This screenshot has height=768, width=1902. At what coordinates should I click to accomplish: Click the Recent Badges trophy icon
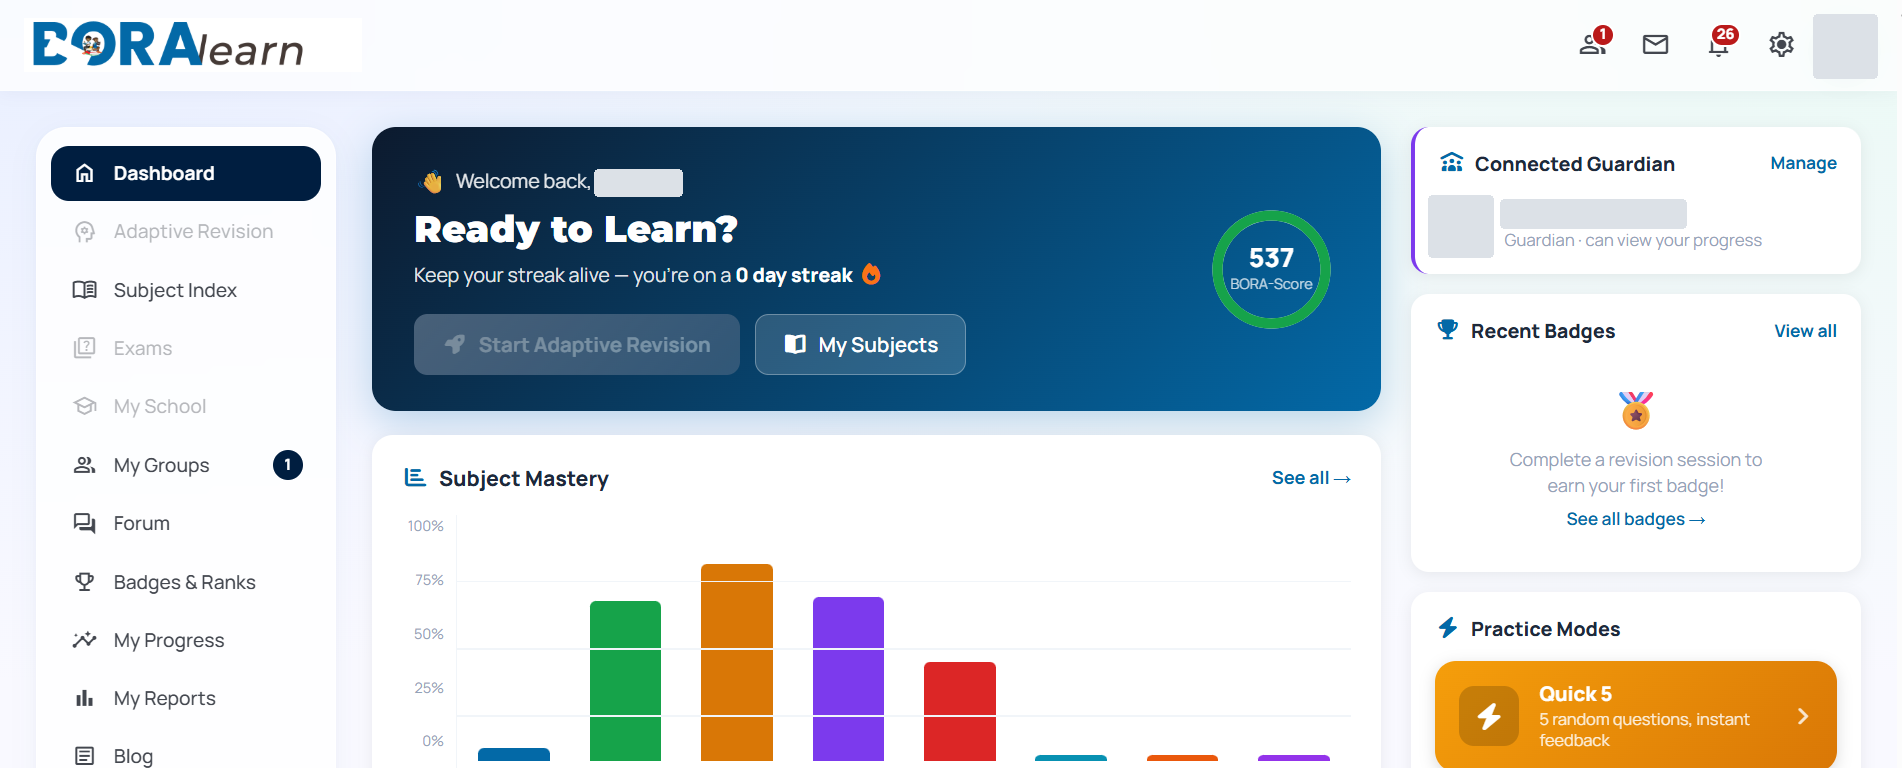(1447, 329)
